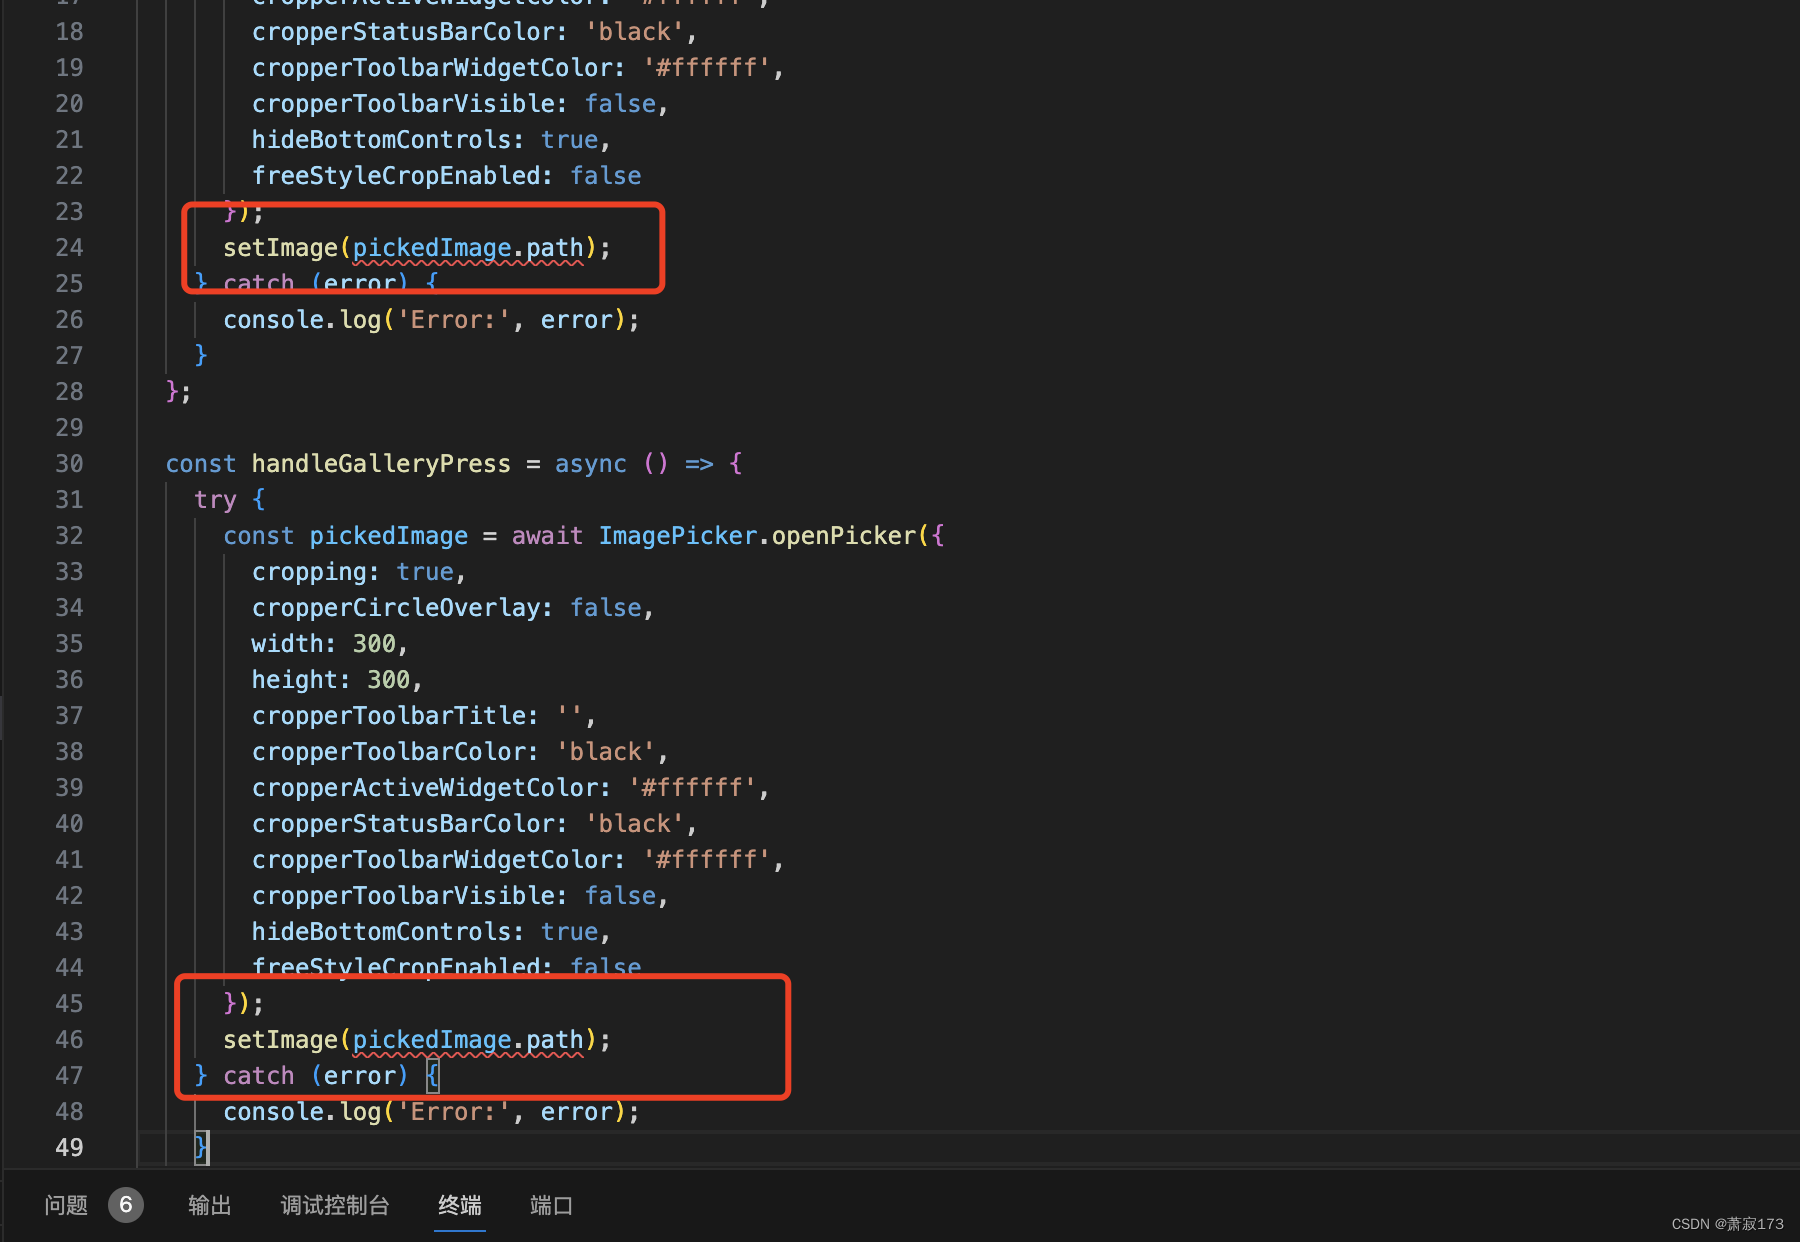
Task: Click 'height: 300' on line 36
Action: click(331, 680)
